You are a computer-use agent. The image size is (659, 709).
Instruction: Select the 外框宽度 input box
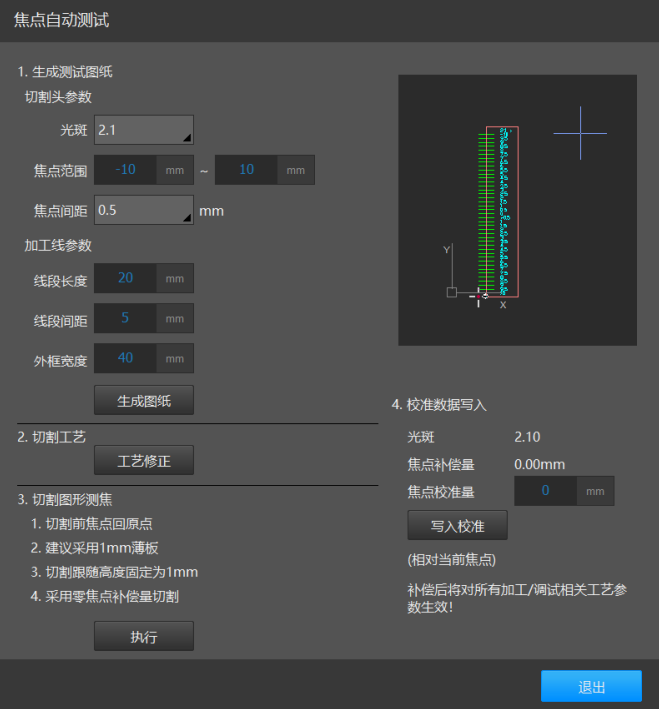[x=125, y=358]
